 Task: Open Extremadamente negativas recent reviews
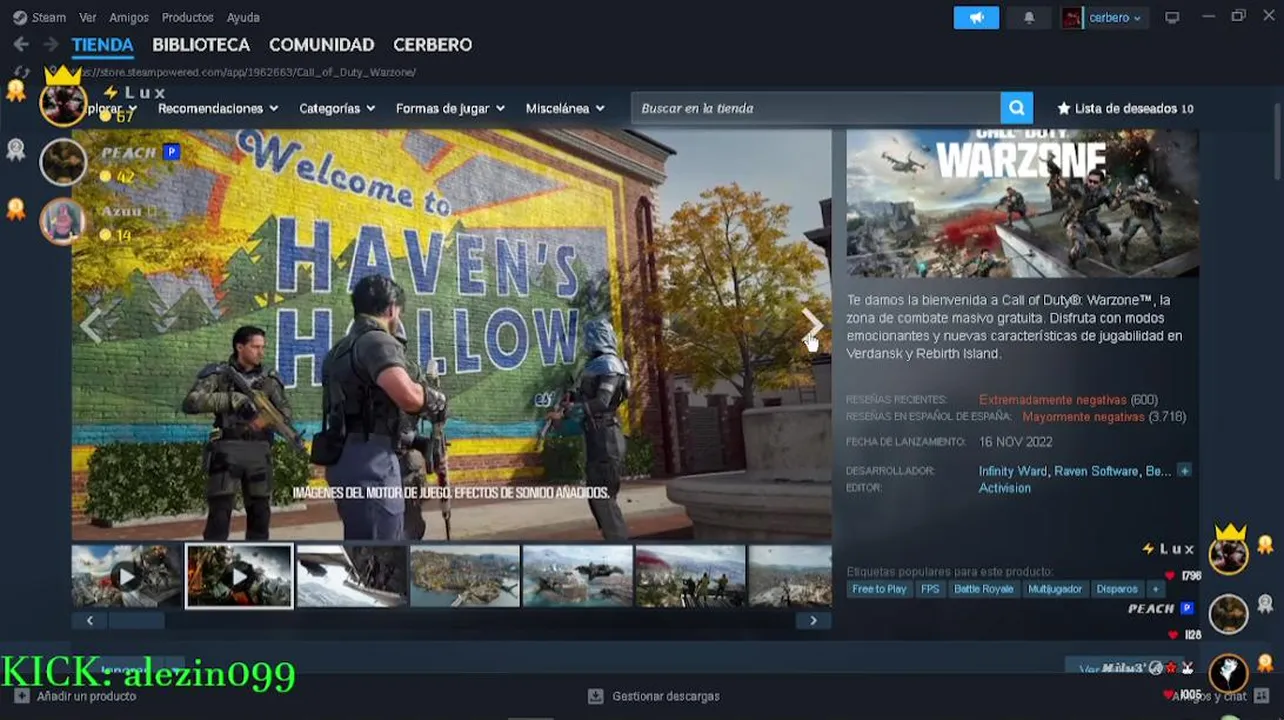point(1052,400)
